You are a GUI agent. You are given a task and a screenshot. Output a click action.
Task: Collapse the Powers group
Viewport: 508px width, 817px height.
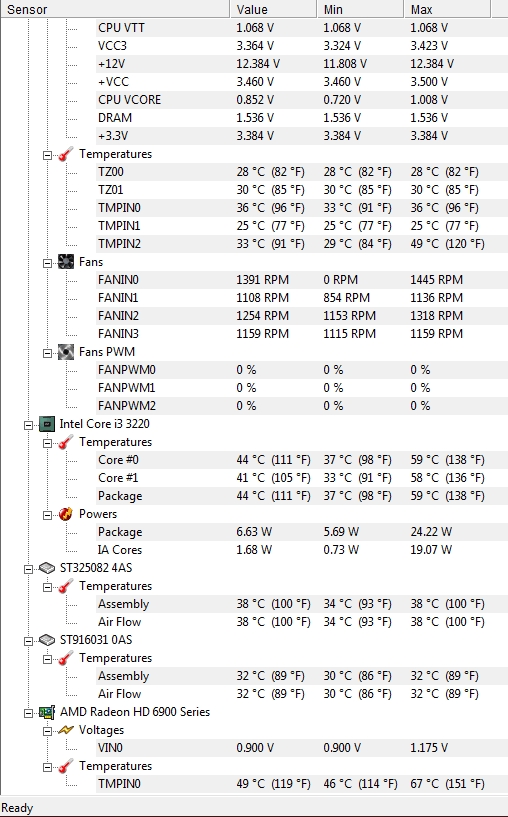tap(47, 516)
